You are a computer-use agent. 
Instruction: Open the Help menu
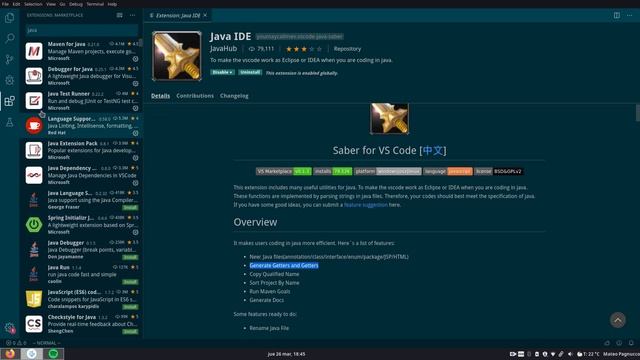tap(112, 4)
